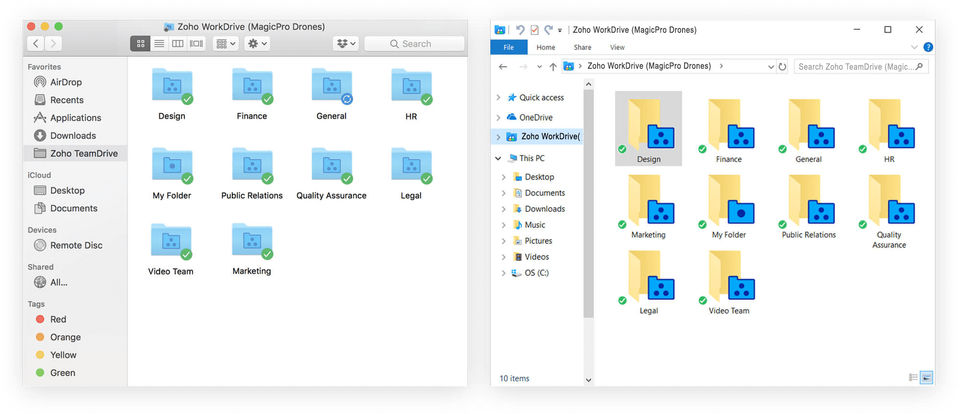Click Search Zoho TeamDrive field
This screenshot has width=960, height=414.
pyautogui.click(x=861, y=66)
